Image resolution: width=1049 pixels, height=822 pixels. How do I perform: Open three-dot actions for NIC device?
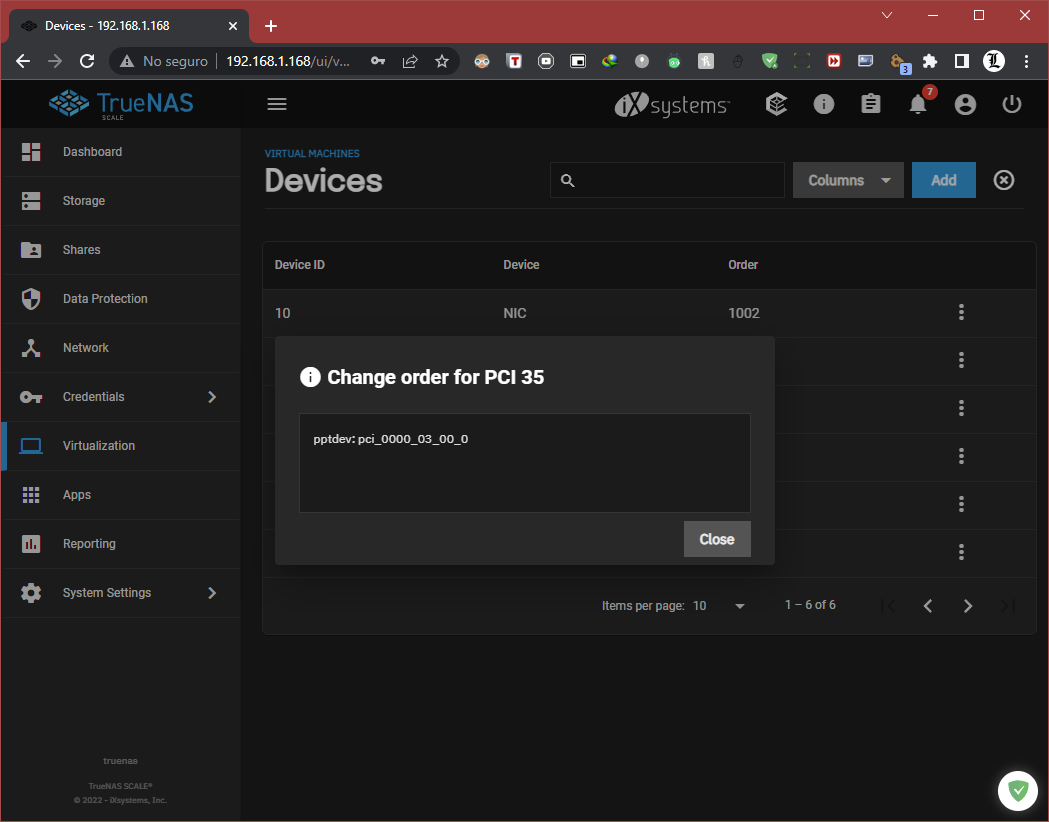(x=961, y=312)
